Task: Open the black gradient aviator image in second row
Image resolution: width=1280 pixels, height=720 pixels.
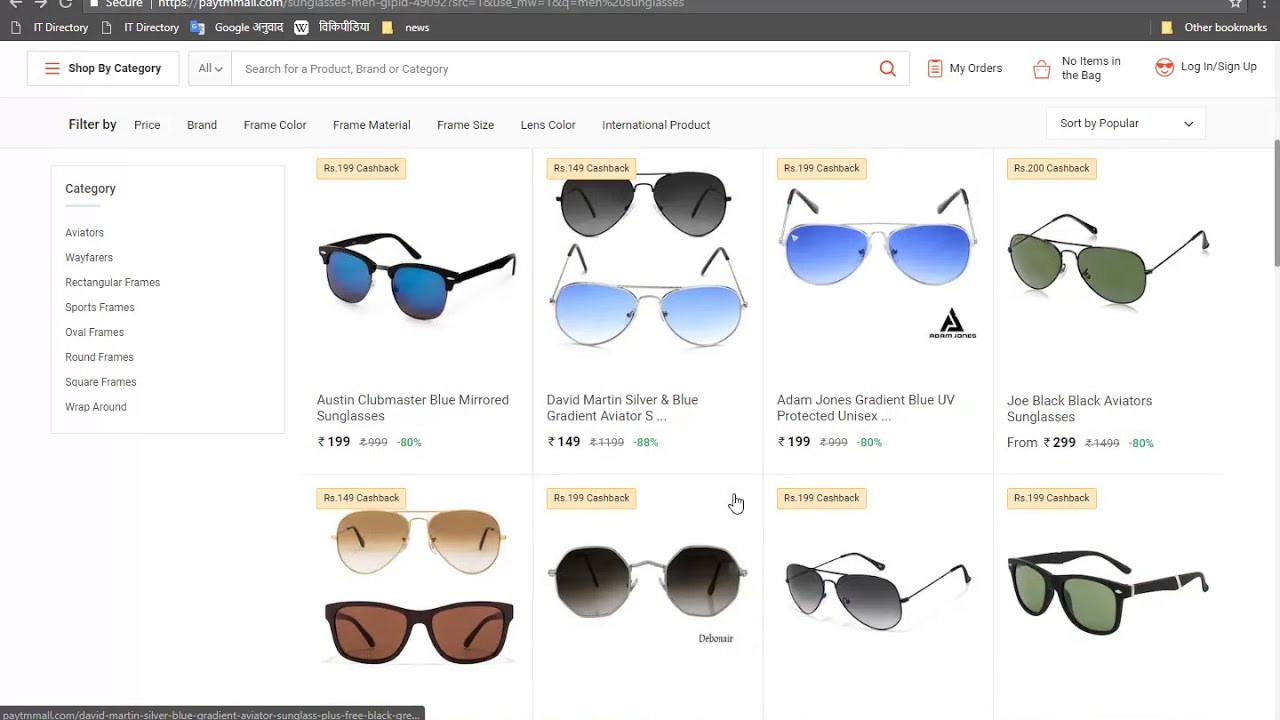Action: (877, 590)
